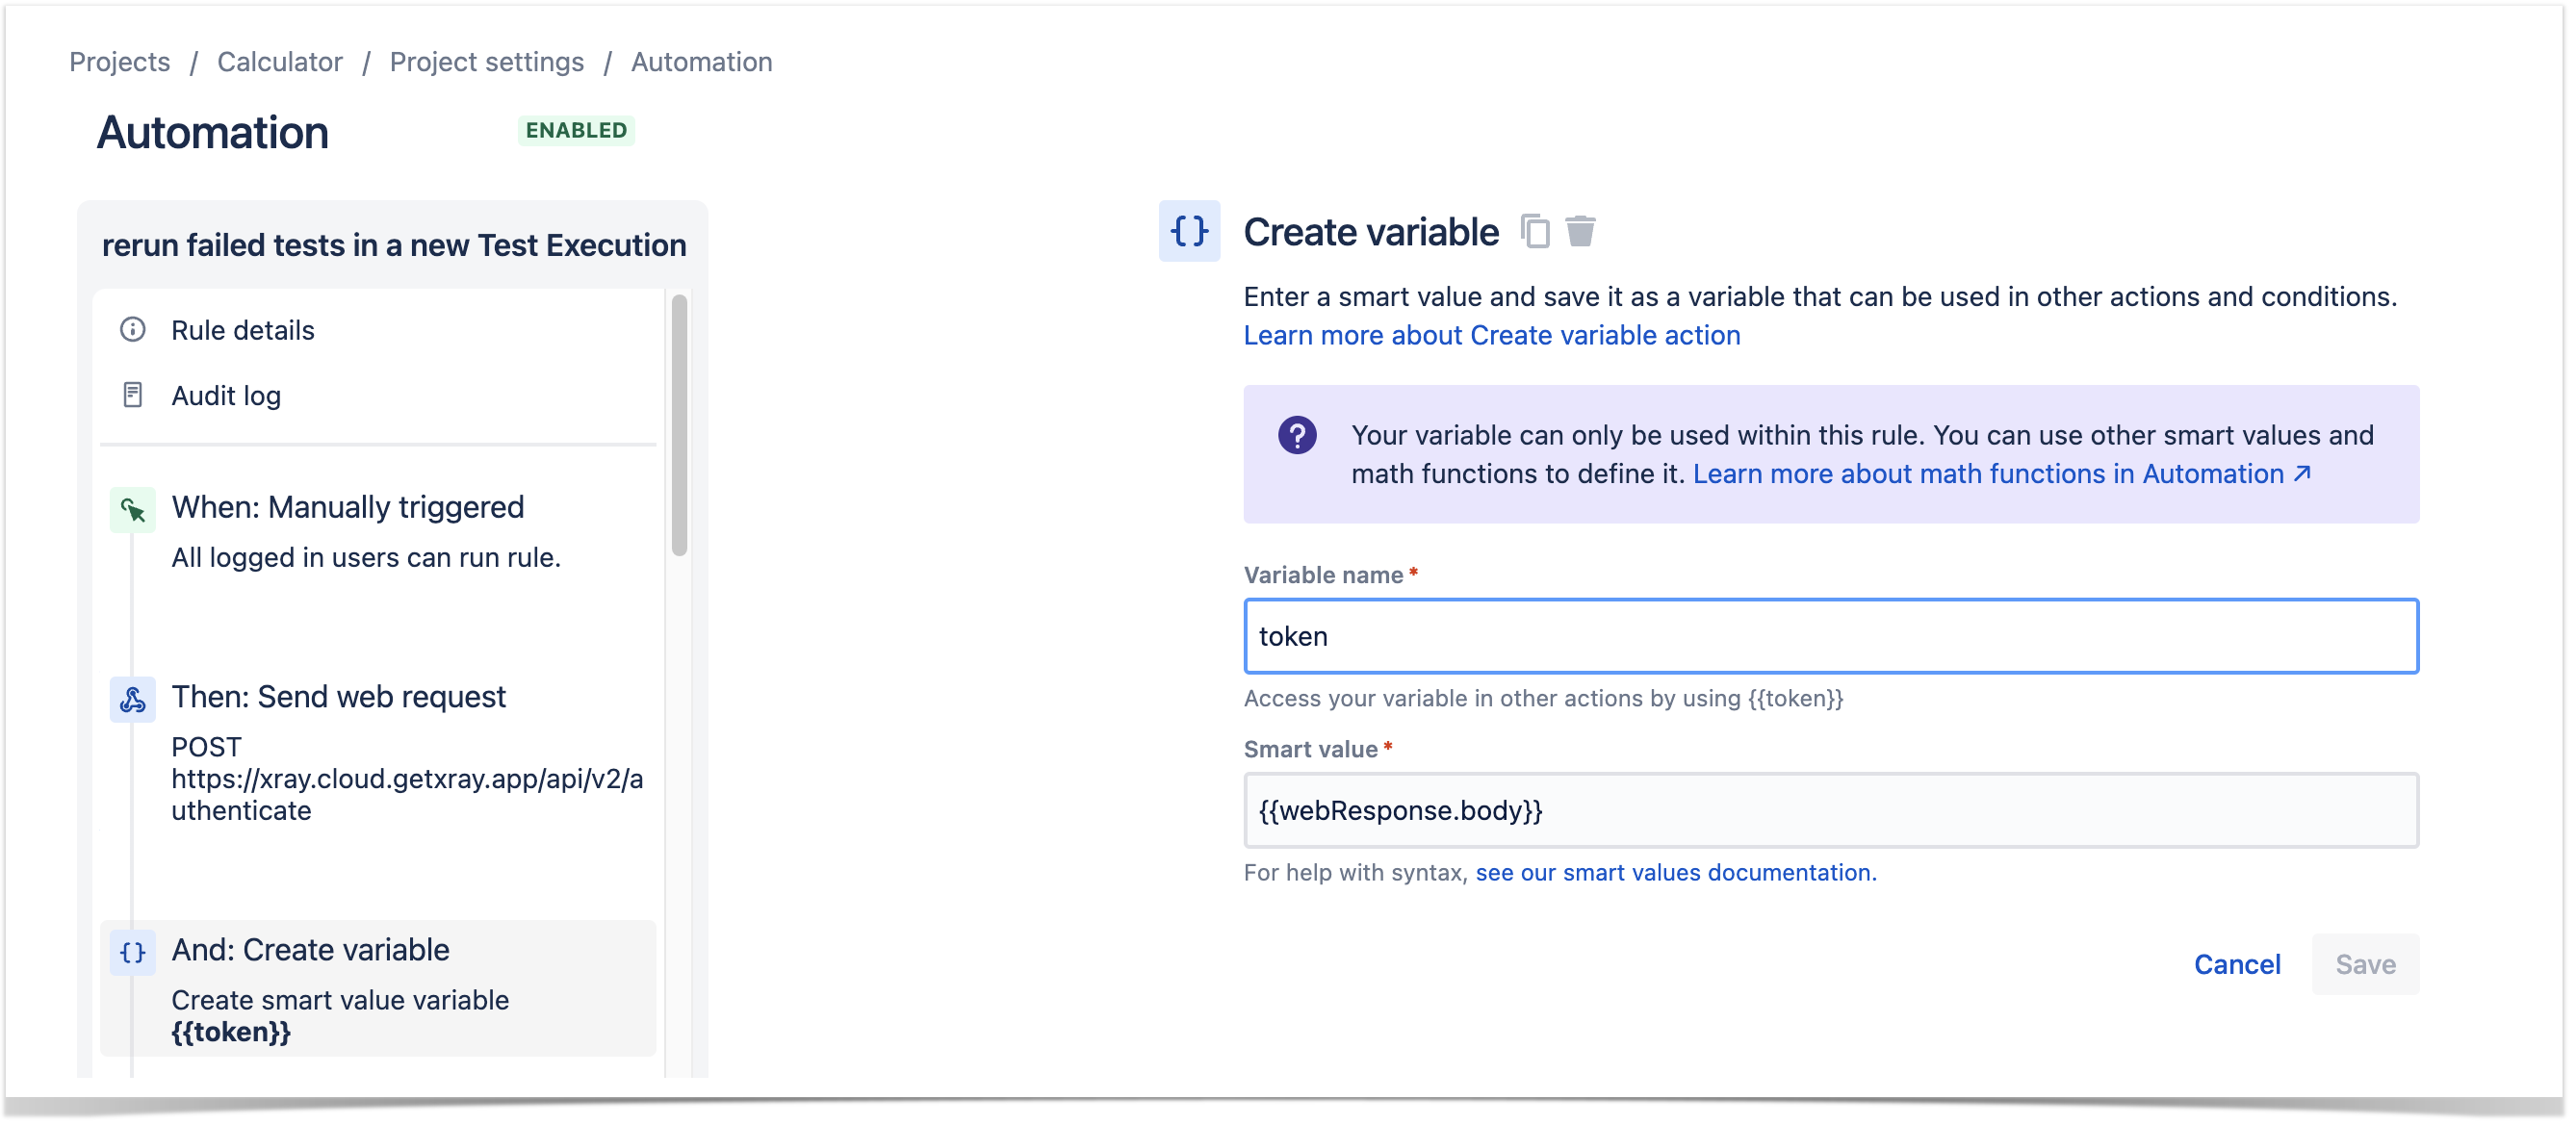Viewport: 2576px width, 1125px height.
Task: Click the sidebar Create variable braces icon
Action: point(132,953)
